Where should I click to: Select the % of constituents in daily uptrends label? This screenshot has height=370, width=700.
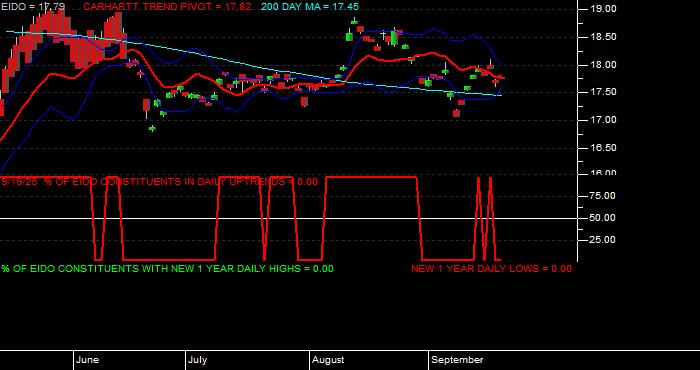click(x=159, y=182)
